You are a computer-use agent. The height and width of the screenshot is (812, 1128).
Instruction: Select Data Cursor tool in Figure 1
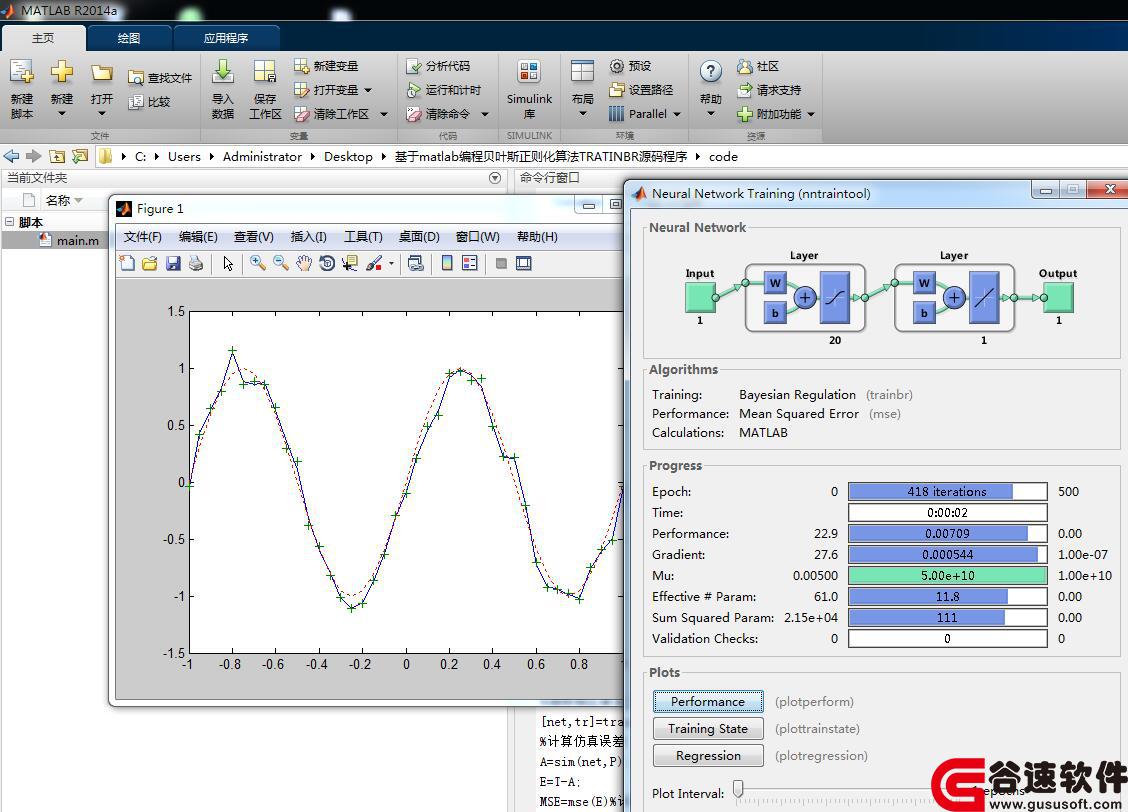(350, 263)
